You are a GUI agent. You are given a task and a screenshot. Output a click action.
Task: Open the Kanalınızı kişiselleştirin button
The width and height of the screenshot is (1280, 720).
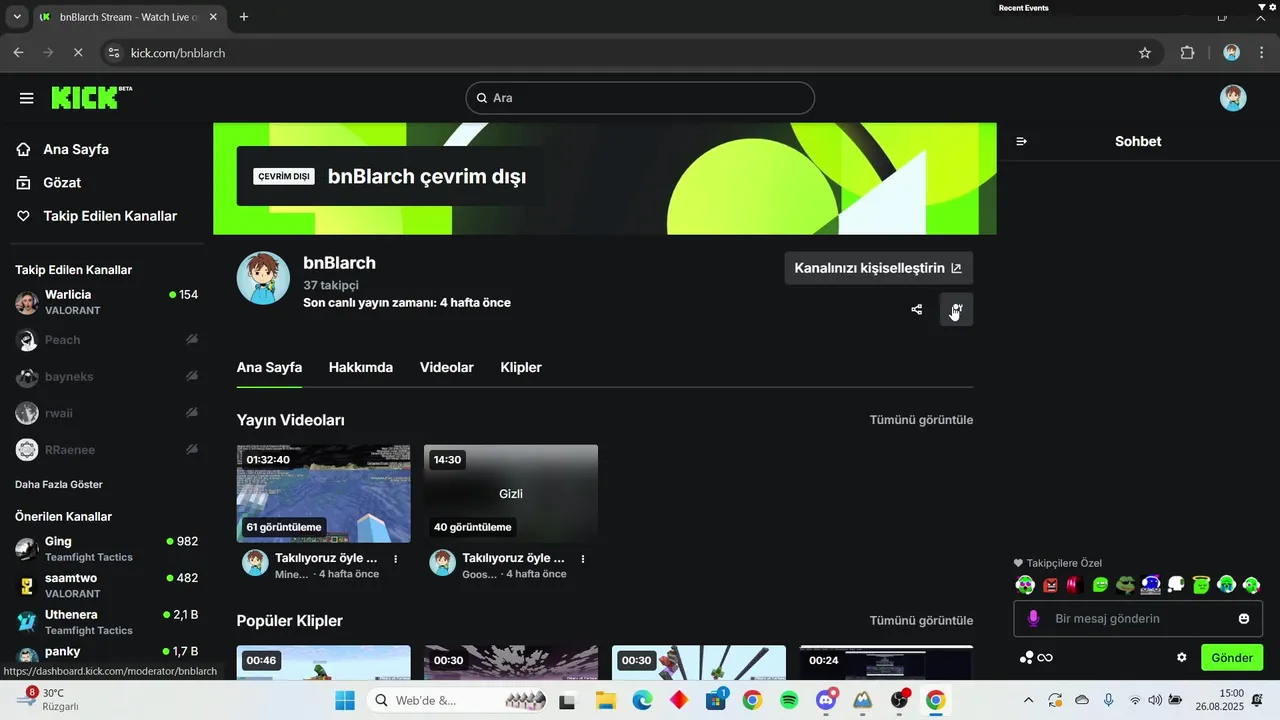click(878, 268)
